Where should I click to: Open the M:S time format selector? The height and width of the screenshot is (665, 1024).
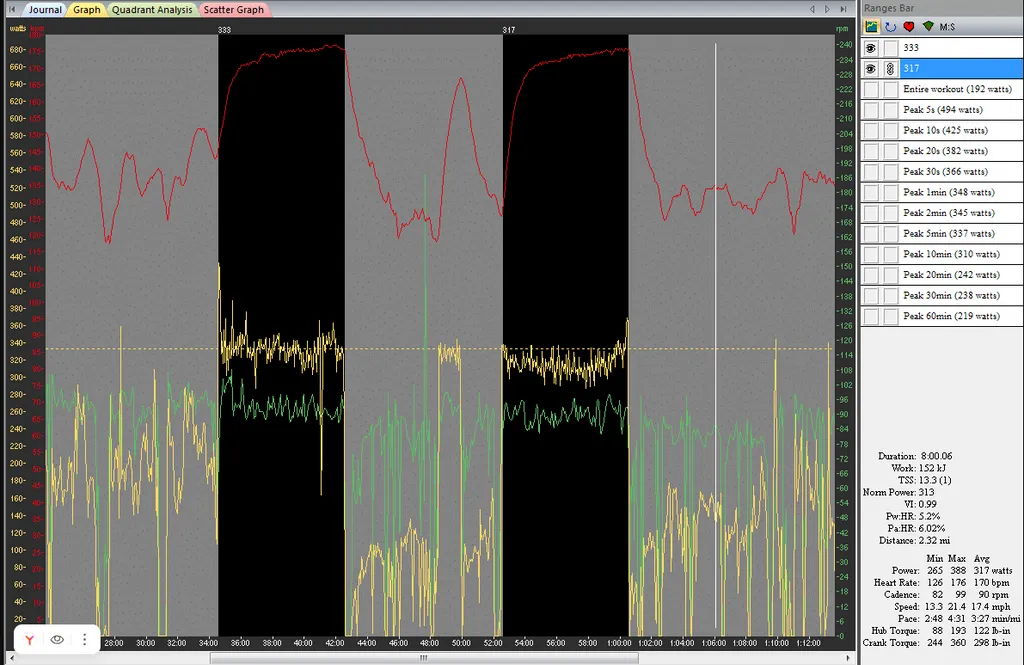pyautogui.click(x=946, y=26)
